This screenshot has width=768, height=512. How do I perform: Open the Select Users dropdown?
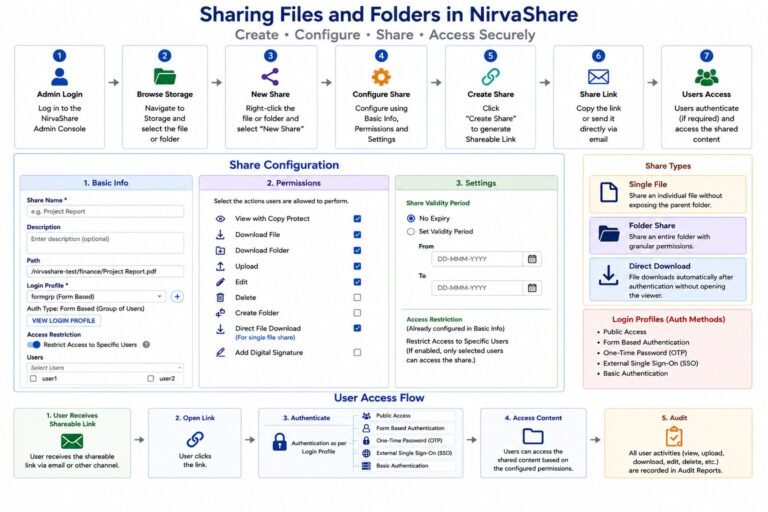point(105,367)
